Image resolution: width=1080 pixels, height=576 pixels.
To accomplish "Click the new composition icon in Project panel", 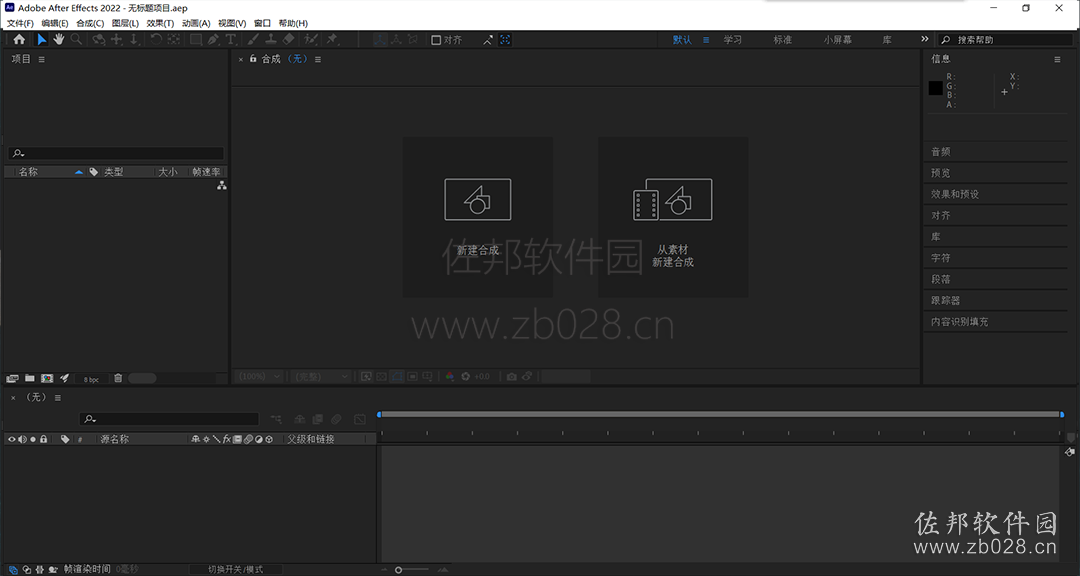I will (47, 378).
